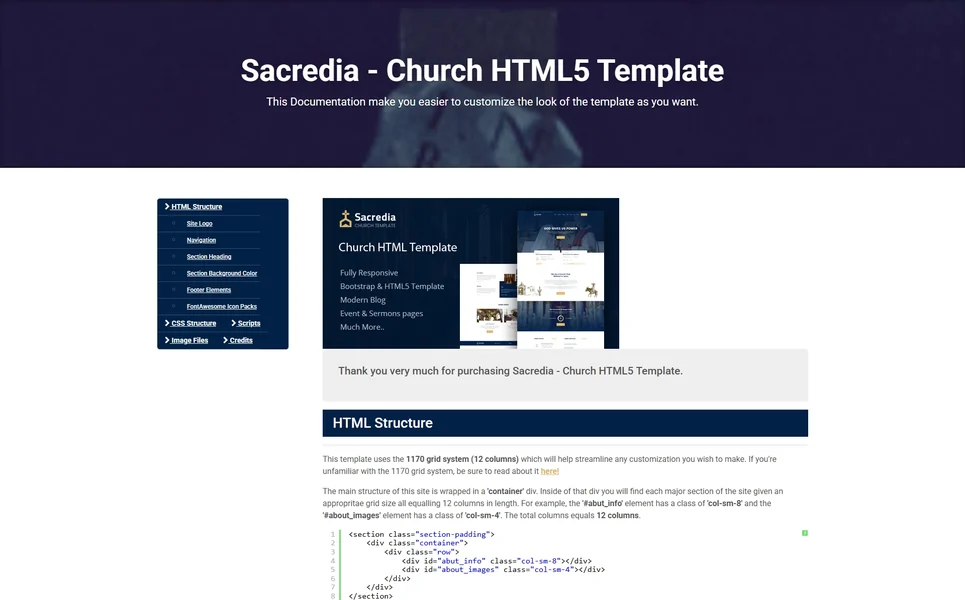The image size is (965, 600).
Task: Click the HTML Structure section heading bar
Action: point(564,423)
